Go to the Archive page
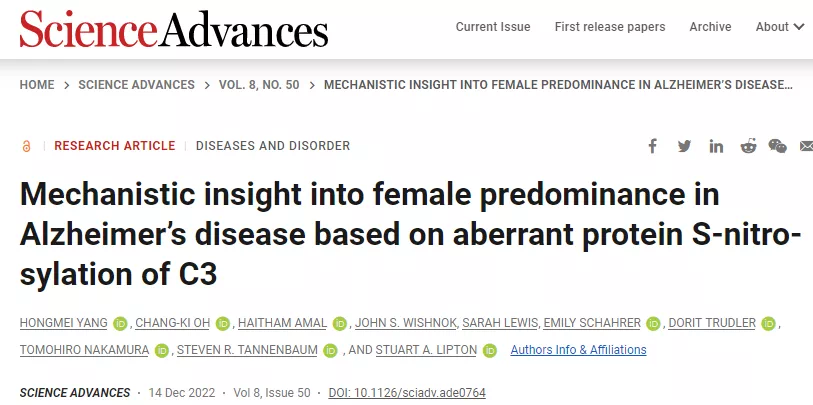 click(x=710, y=27)
